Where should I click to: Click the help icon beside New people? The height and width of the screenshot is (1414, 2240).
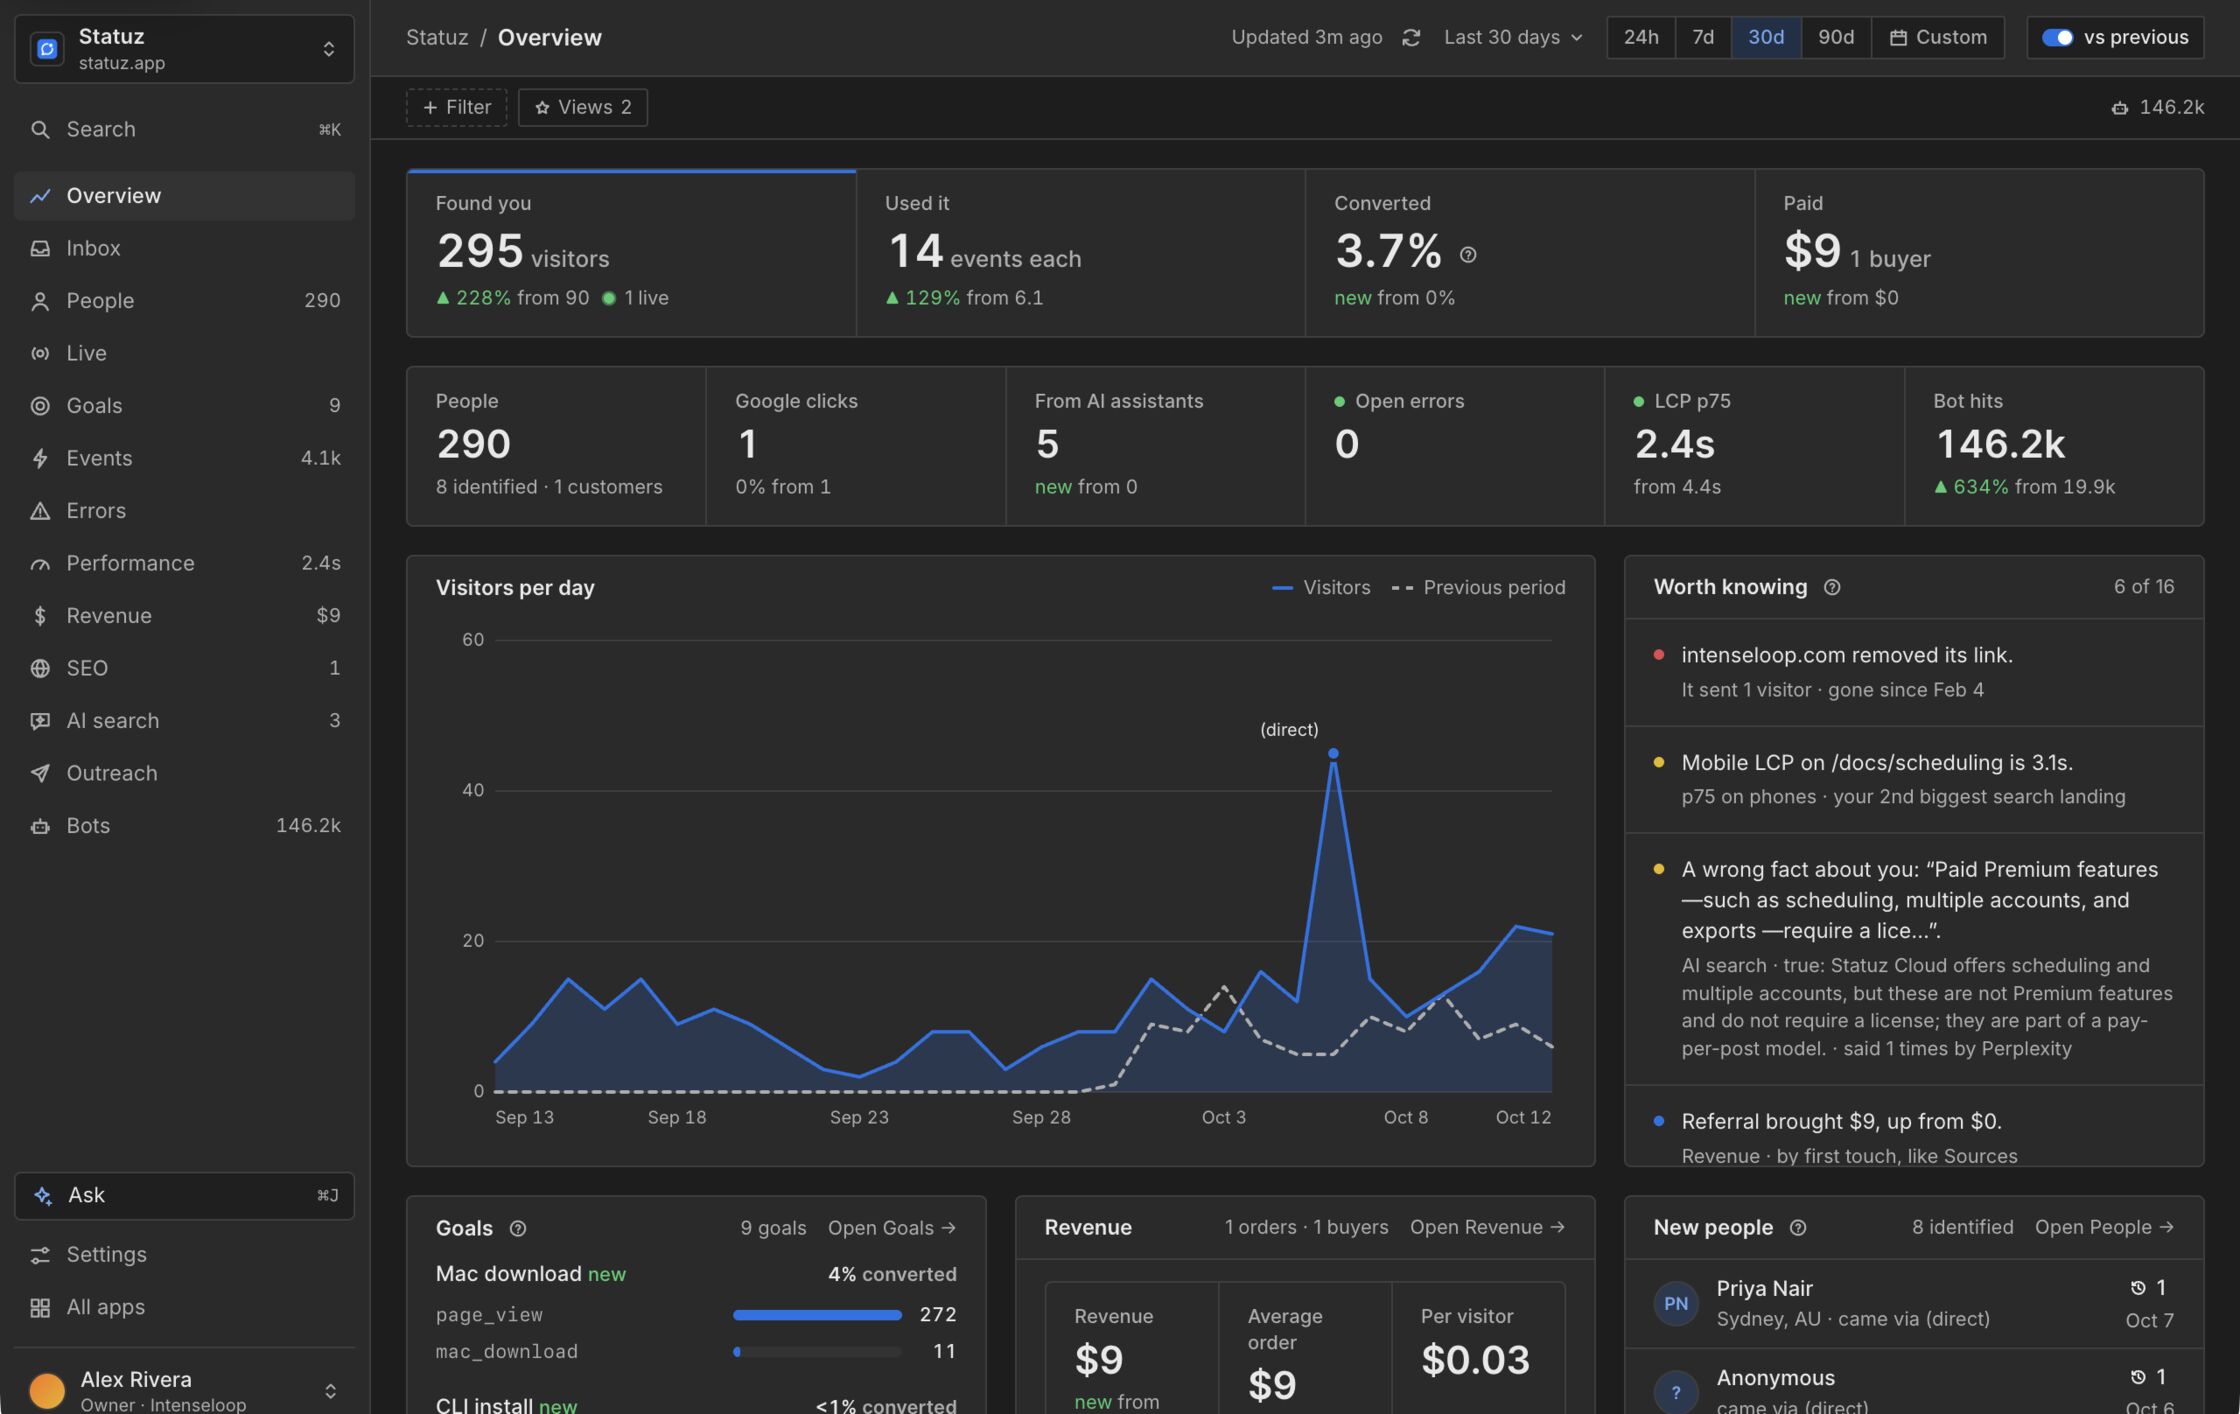tap(1798, 1228)
